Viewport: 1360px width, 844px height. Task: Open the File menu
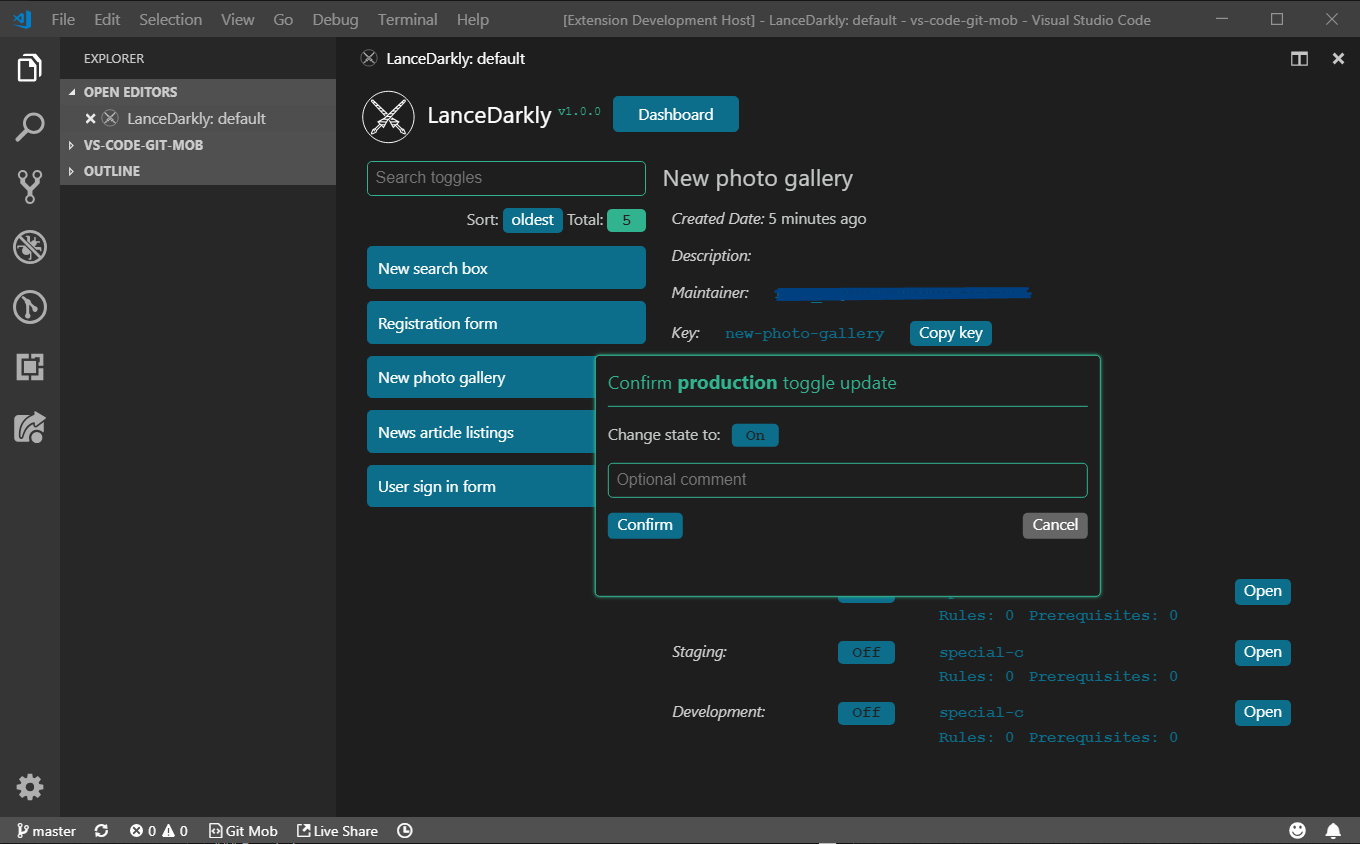coord(63,19)
